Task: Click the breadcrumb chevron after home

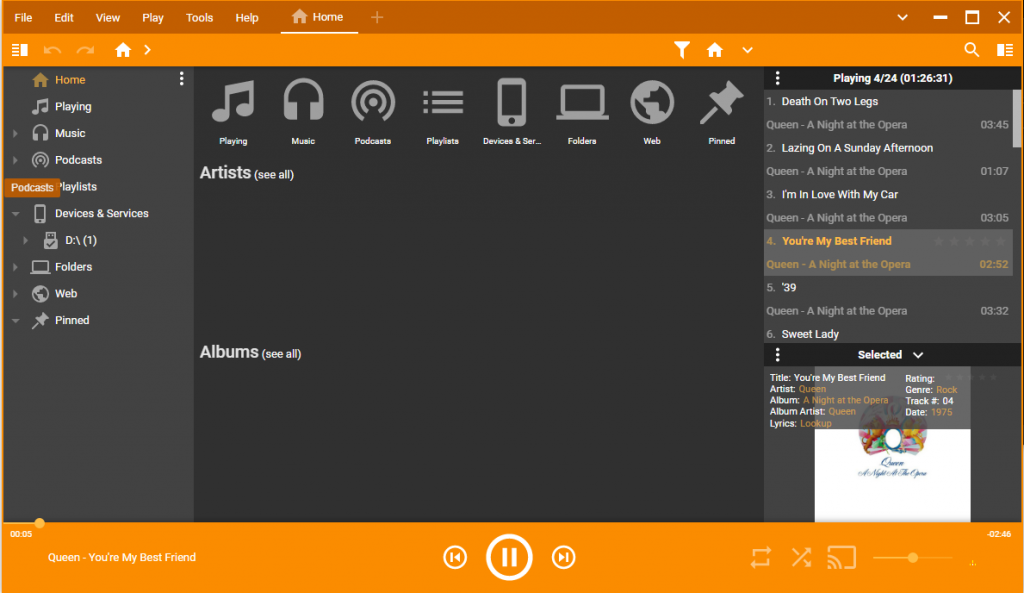Action: pos(148,50)
